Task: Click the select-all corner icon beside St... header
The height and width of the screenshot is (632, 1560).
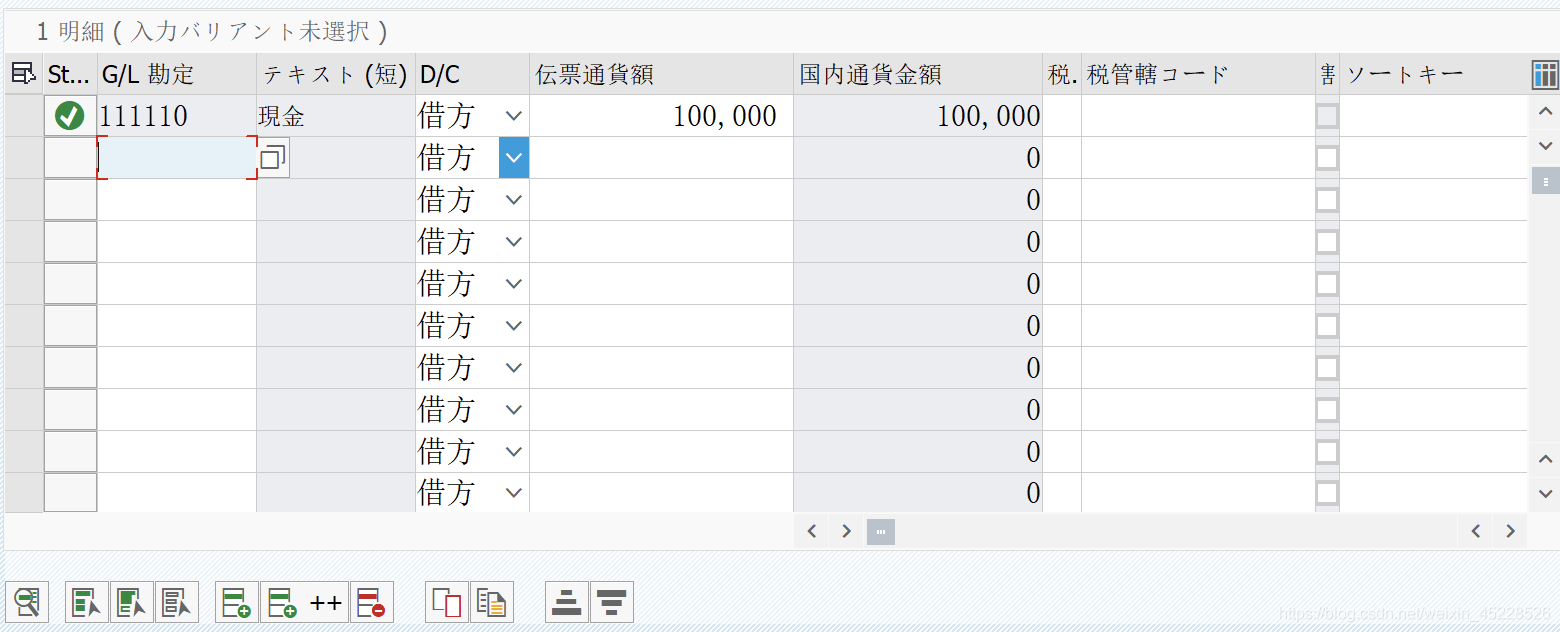Action: coord(23,74)
